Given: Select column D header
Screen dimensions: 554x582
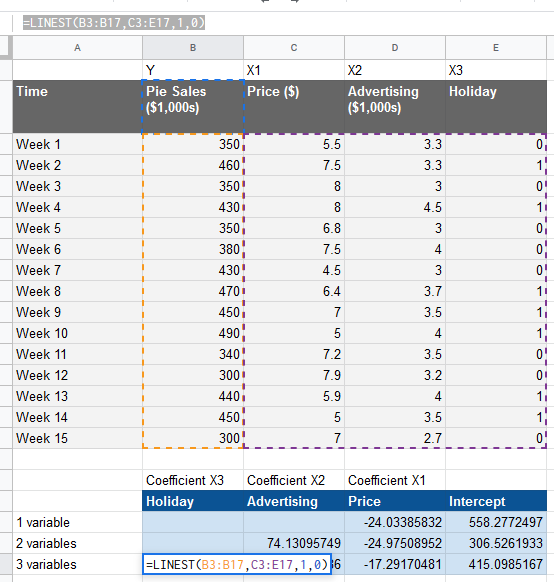Looking at the screenshot, I should coord(394,48).
